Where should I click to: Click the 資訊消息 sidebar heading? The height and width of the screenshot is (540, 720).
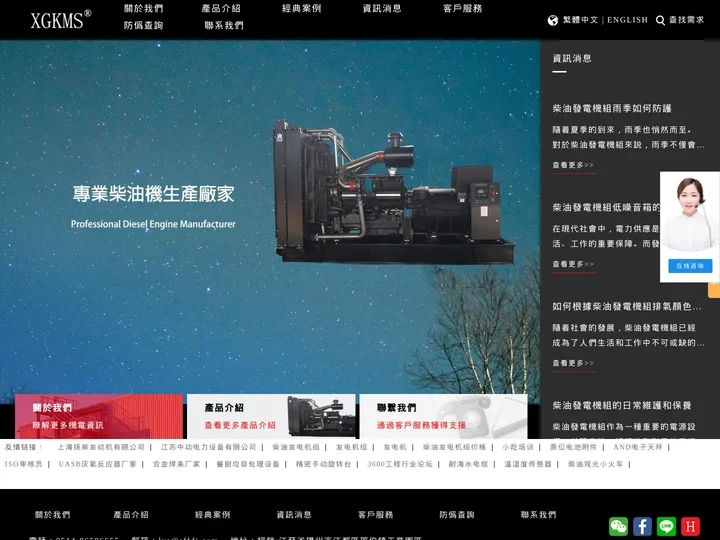(572, 58)
